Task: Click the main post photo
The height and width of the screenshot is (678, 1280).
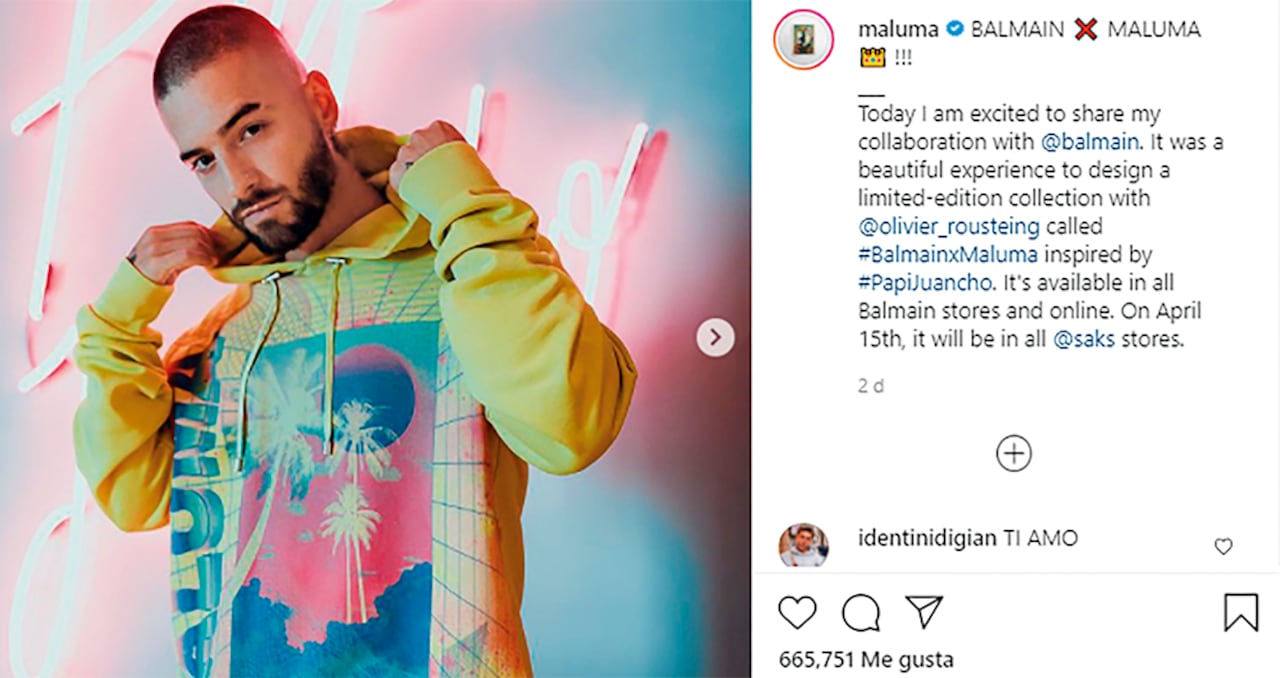Action: (375, 400)
